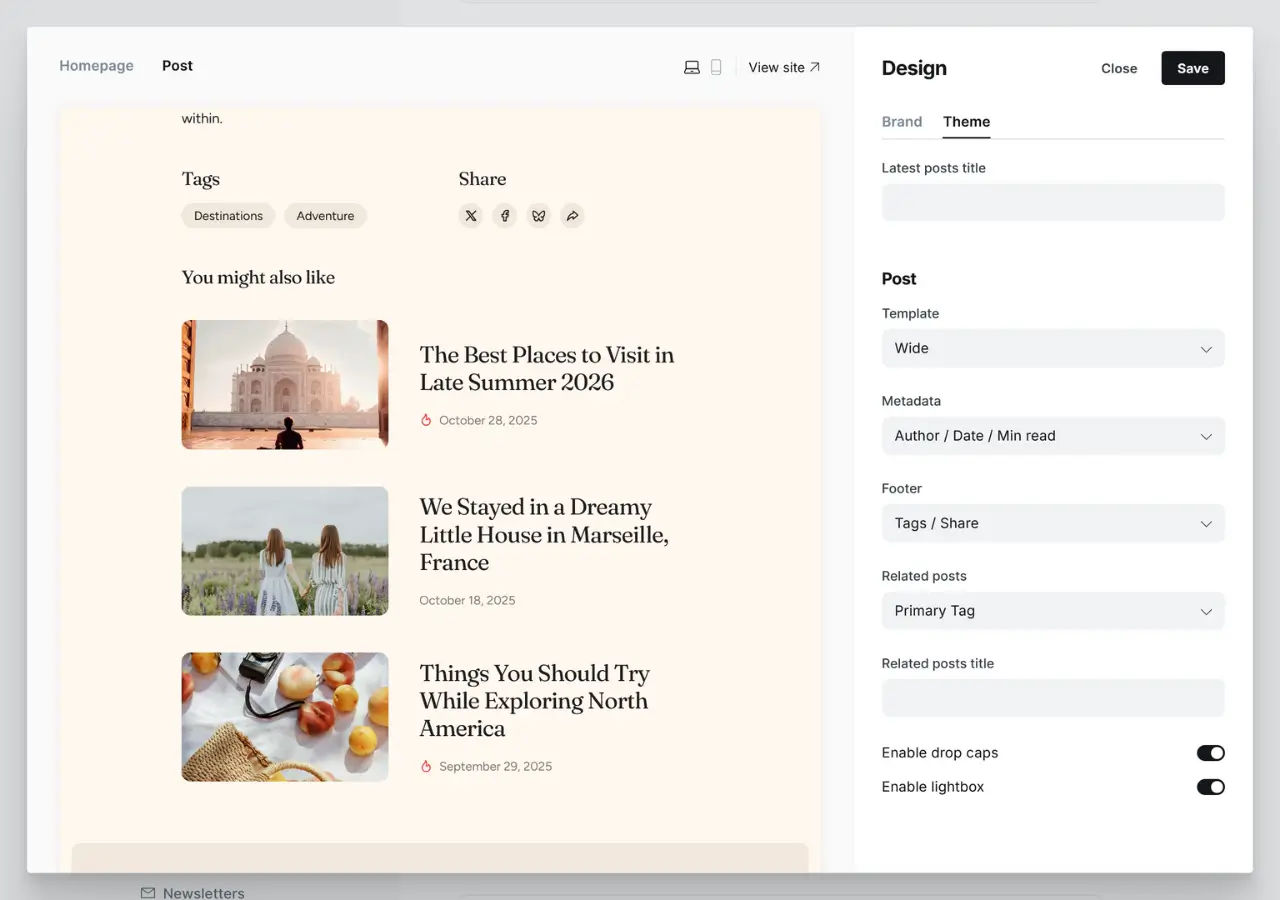Viewport: 1280px width, 900px height.
Task: Click flame icon beside September 29, 2025
Action: pos(426,766)
